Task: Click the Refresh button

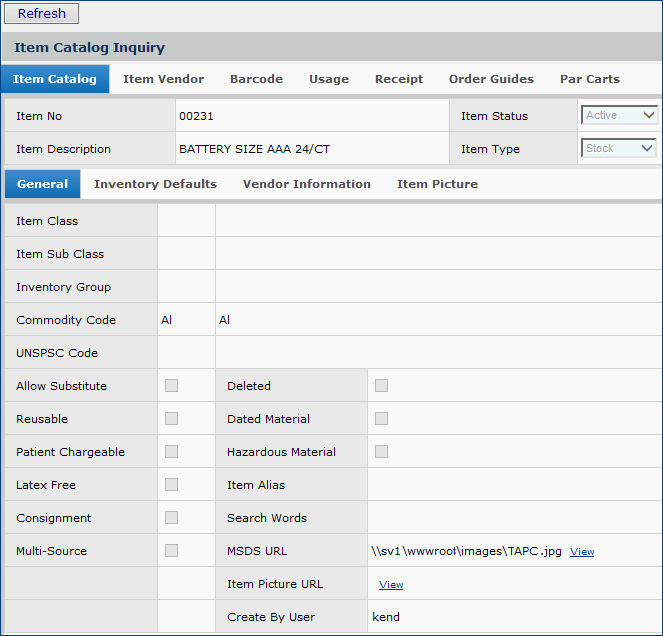Action: 42,14
